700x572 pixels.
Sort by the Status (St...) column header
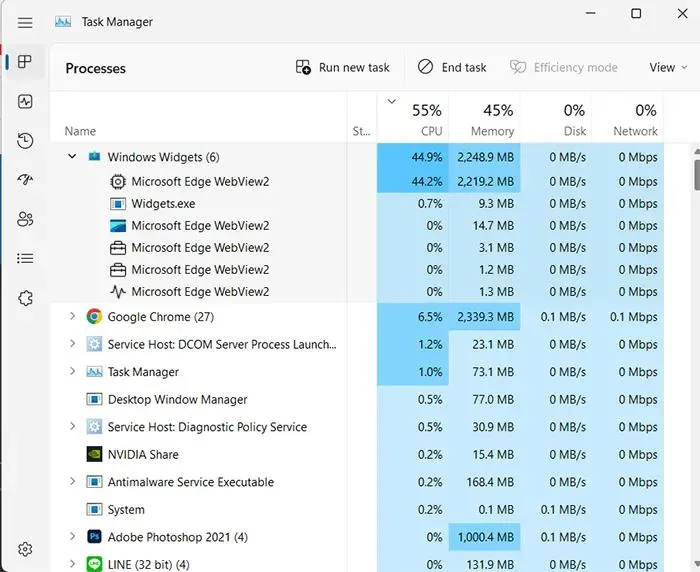362,118
